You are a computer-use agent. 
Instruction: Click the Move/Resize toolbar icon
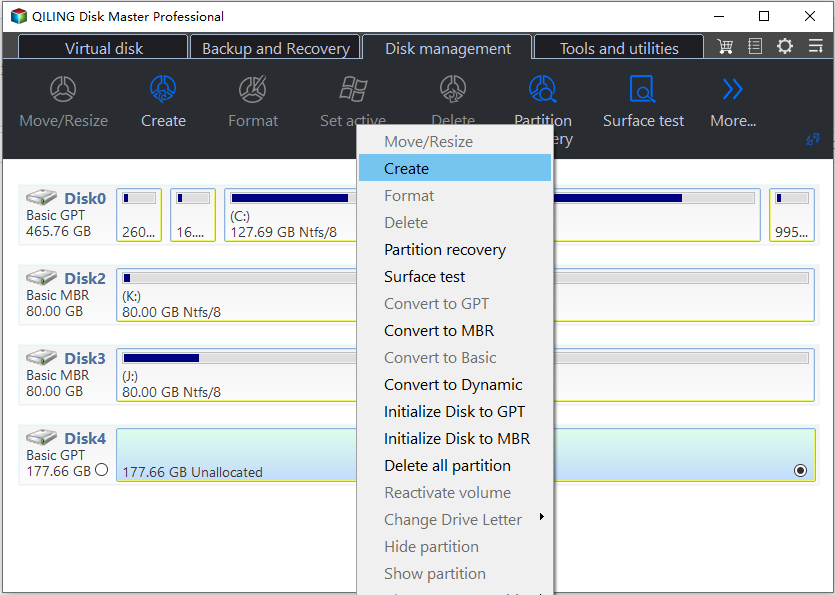click(63, 88)
